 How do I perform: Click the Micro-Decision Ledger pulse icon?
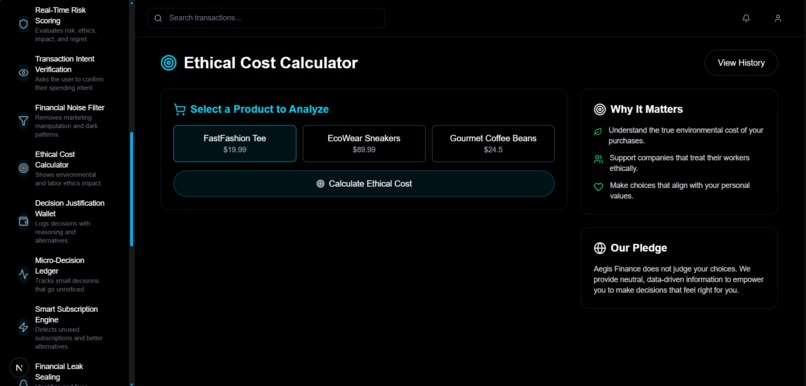(24, 274)
